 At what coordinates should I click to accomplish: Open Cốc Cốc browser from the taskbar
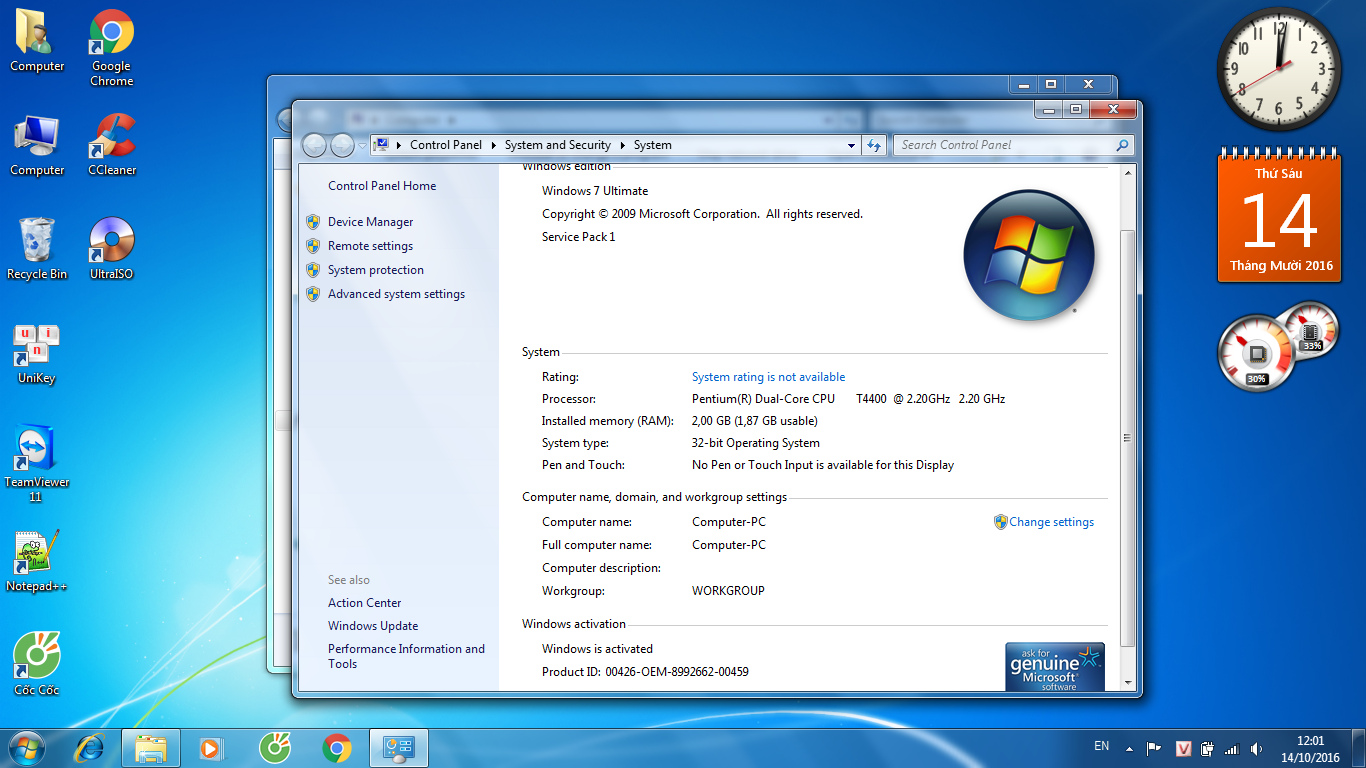coord(274,748)
